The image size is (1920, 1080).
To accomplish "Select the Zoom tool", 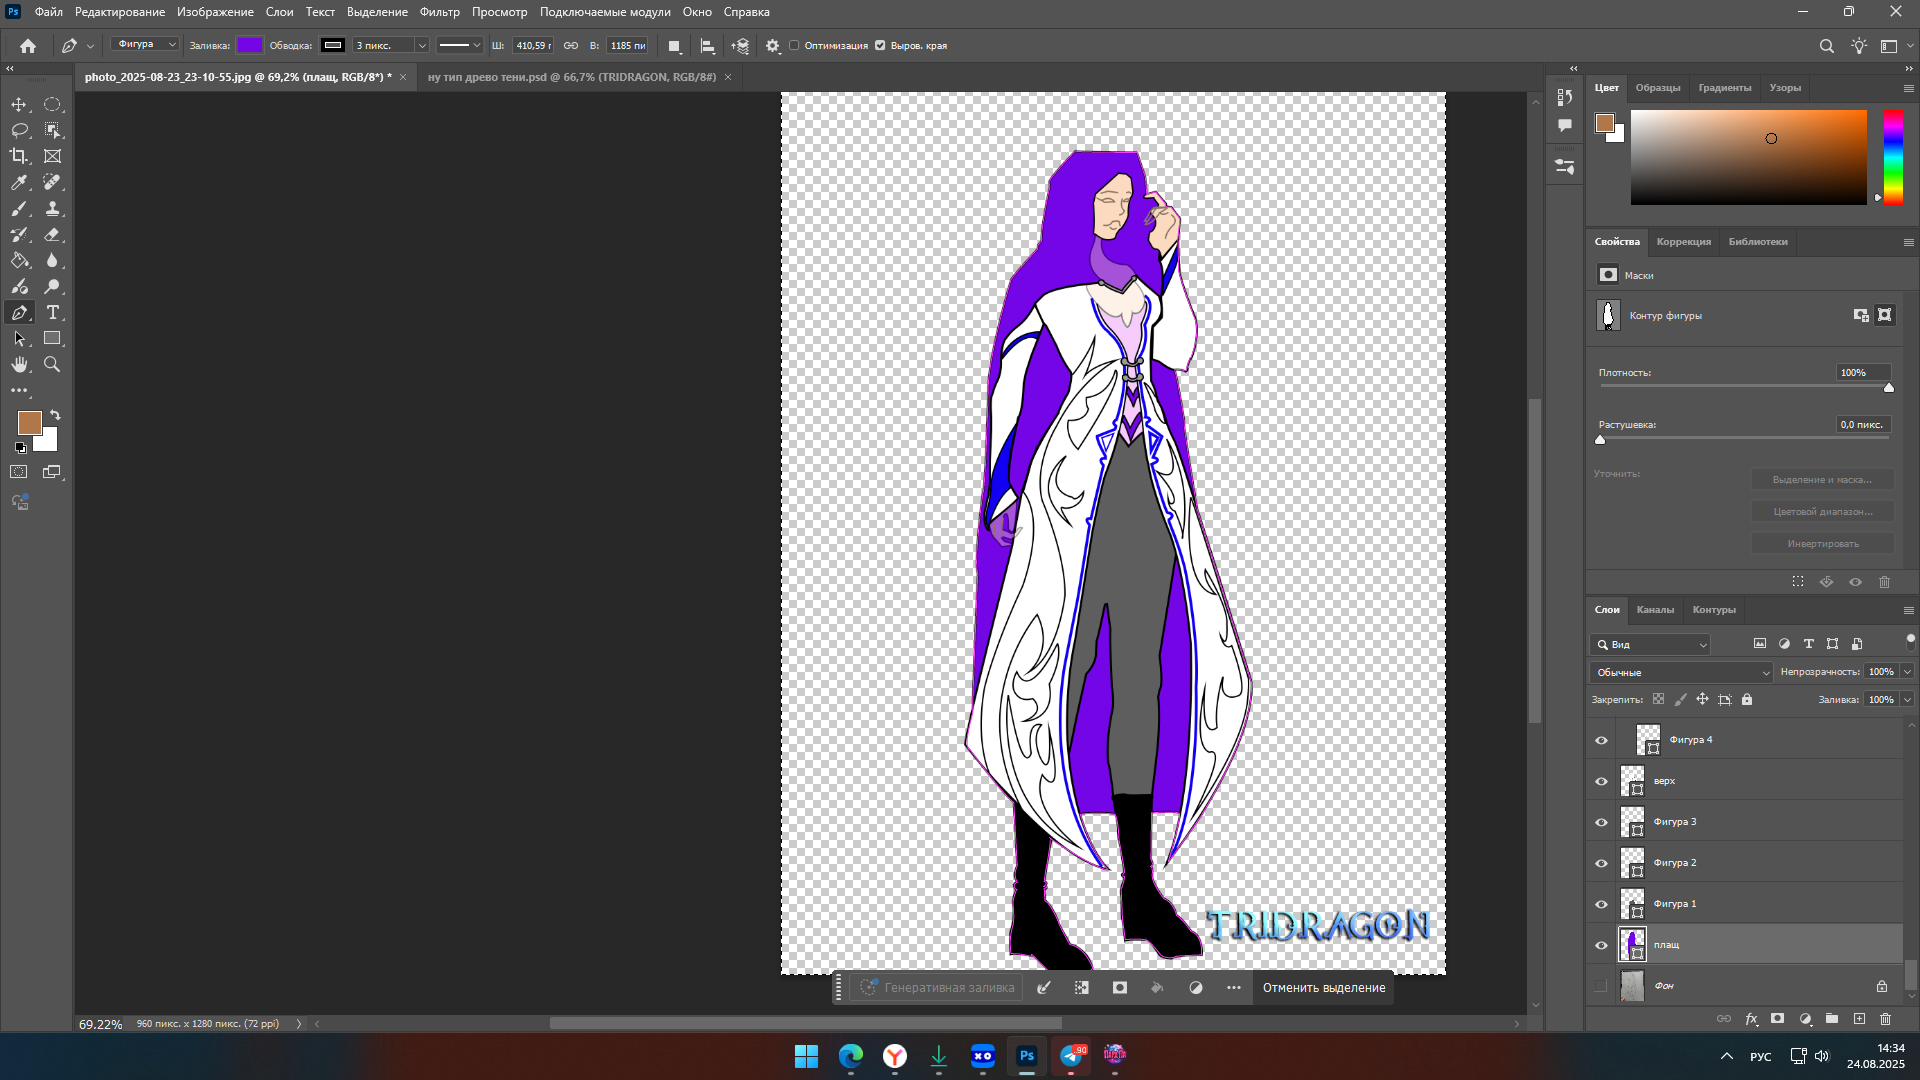I will click(52, 365).
